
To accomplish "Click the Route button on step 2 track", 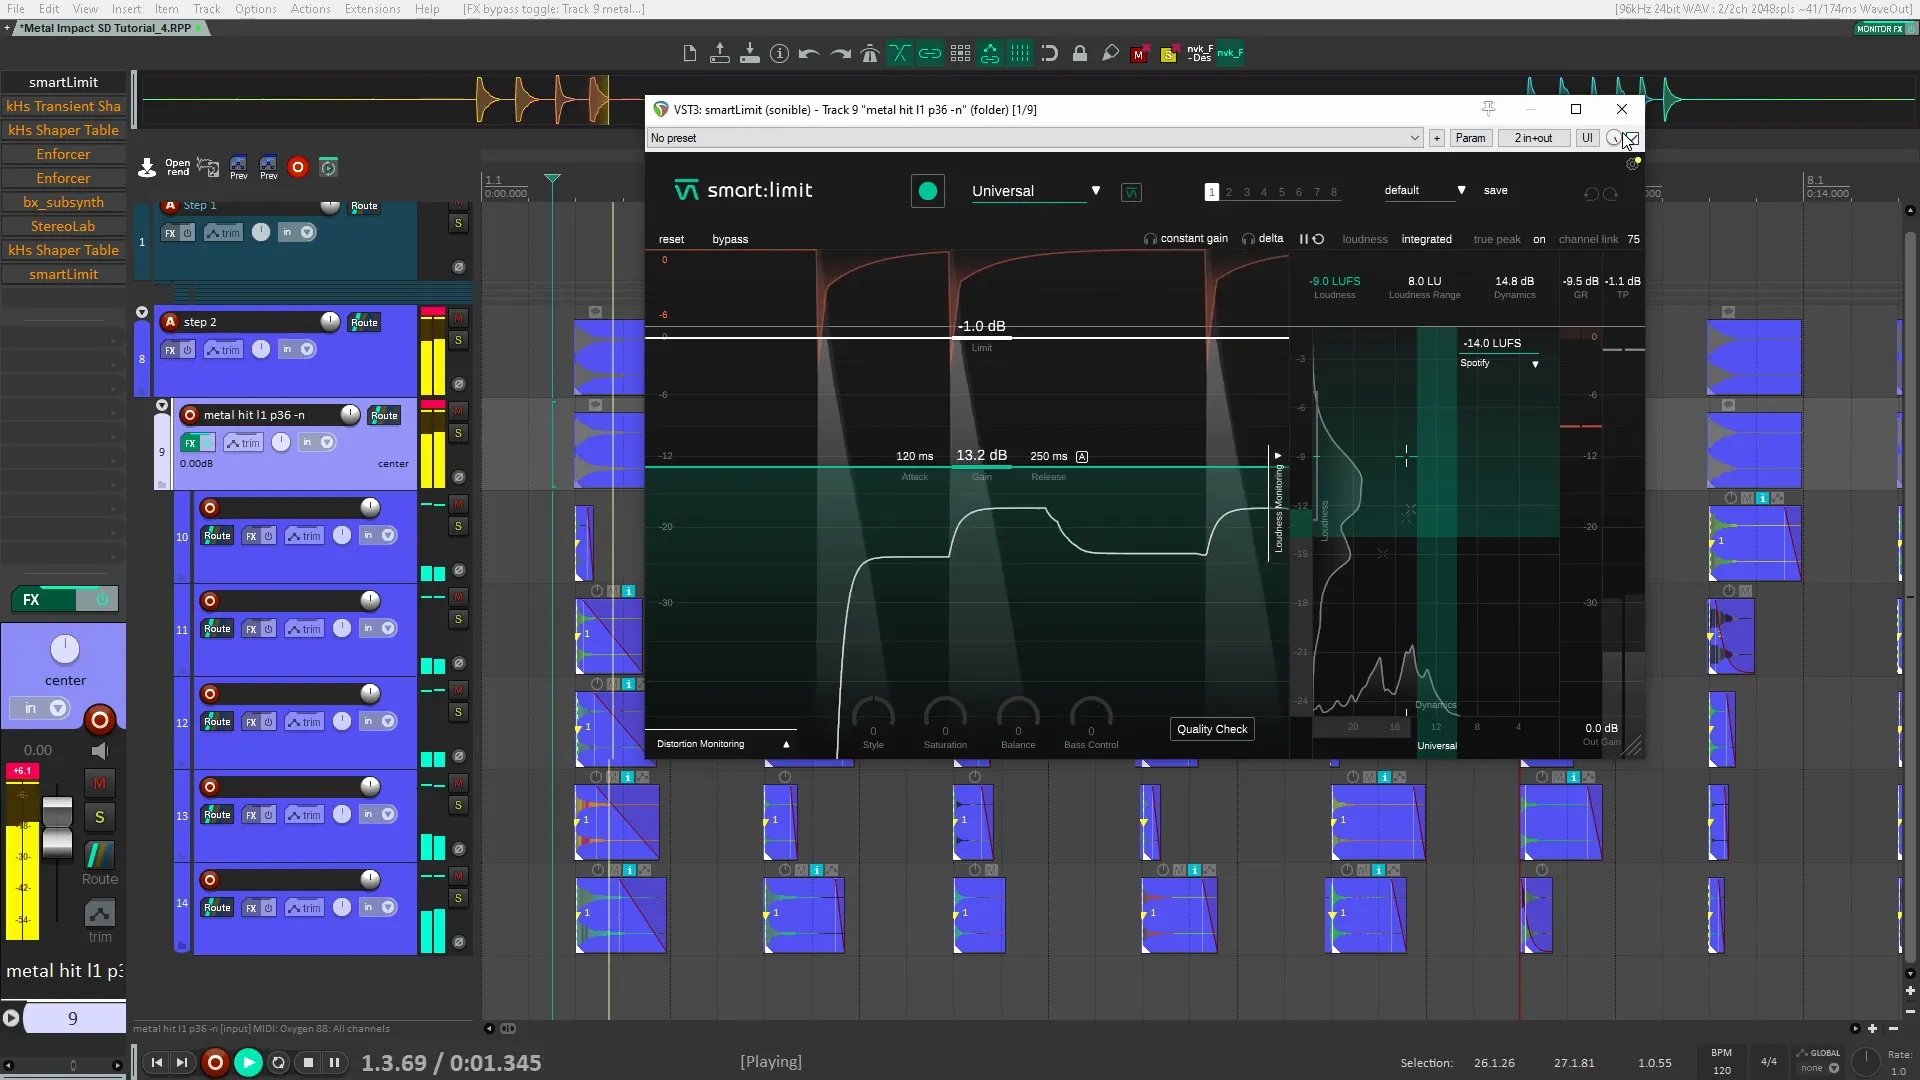I will (x=364, y=322).
